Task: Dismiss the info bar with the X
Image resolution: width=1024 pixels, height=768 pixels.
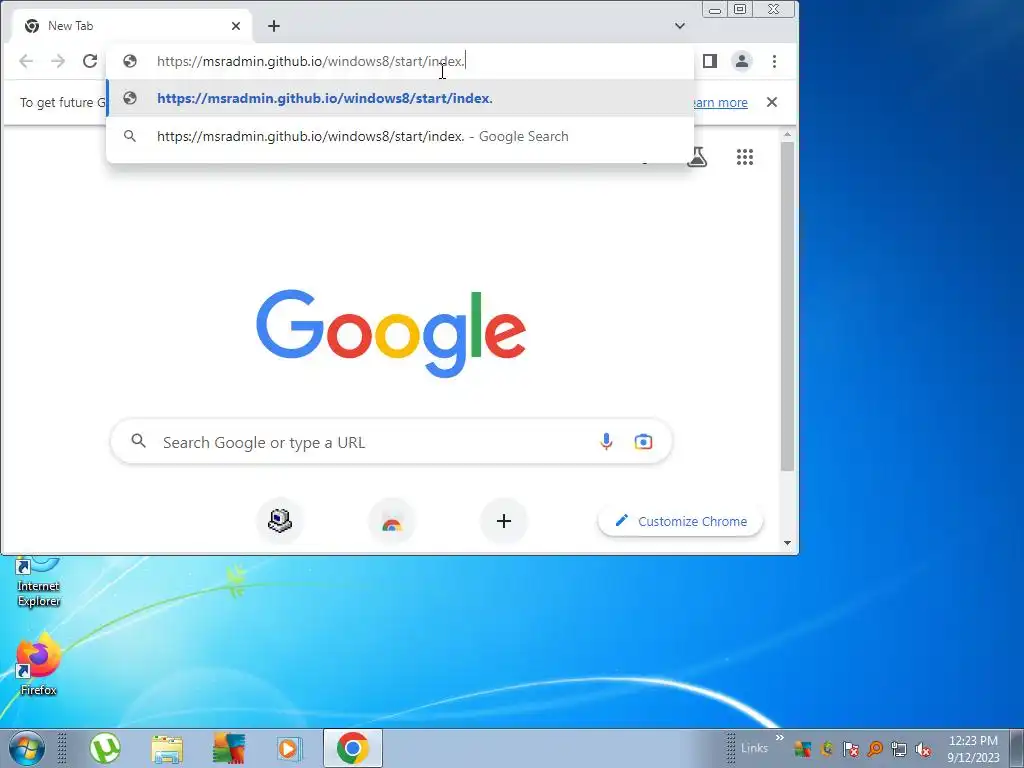Action: tap(772, 102)
